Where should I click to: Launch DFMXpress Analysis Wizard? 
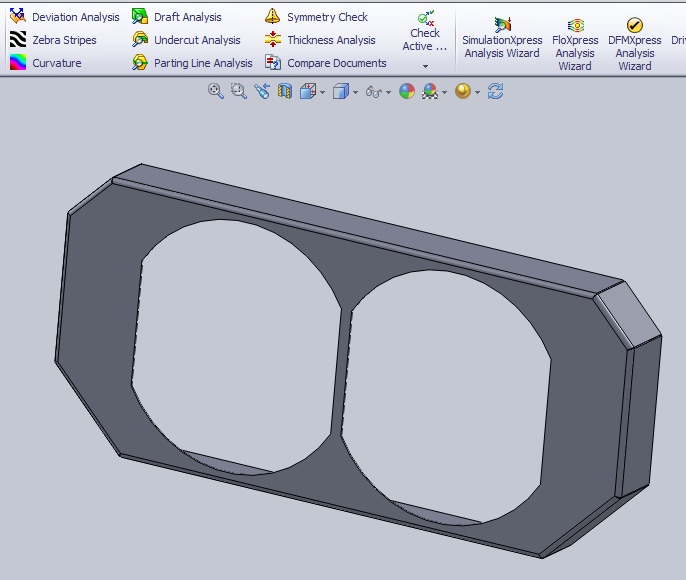pos(634,45)
